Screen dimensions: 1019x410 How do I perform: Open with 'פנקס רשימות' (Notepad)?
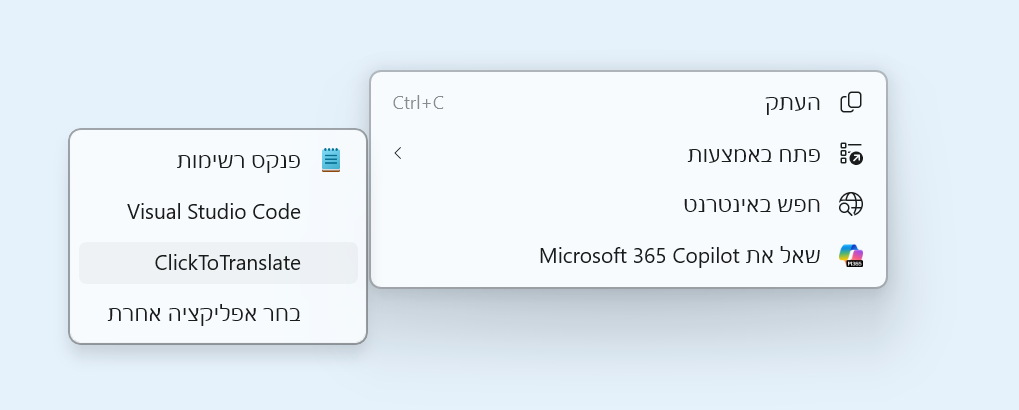pos(239,160)
